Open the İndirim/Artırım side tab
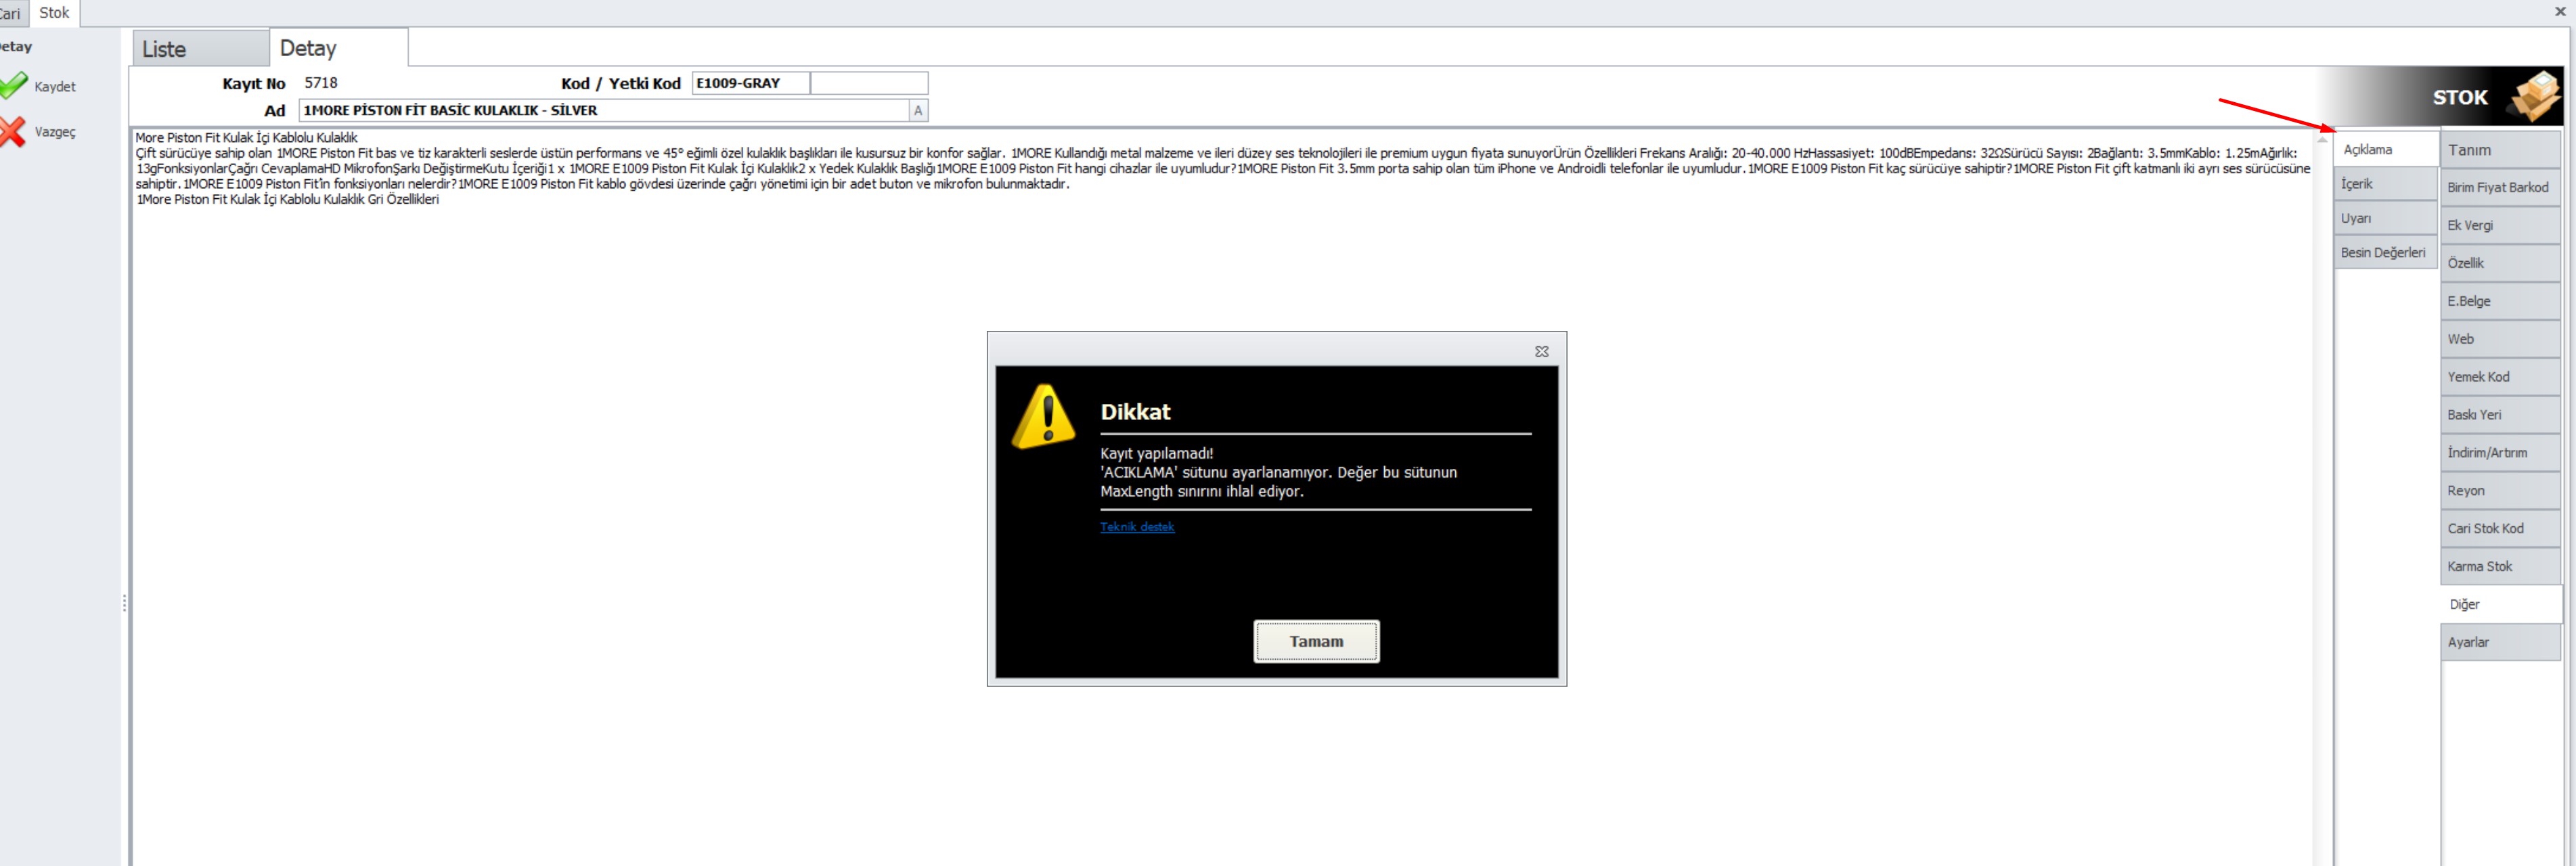The height and width of the screenshot is (866, 2576). point(2500,453)
